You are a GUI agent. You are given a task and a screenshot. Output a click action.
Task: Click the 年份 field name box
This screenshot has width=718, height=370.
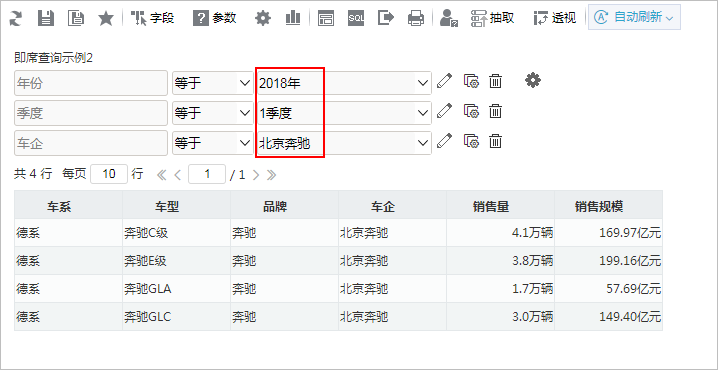(x=91, y=83)
